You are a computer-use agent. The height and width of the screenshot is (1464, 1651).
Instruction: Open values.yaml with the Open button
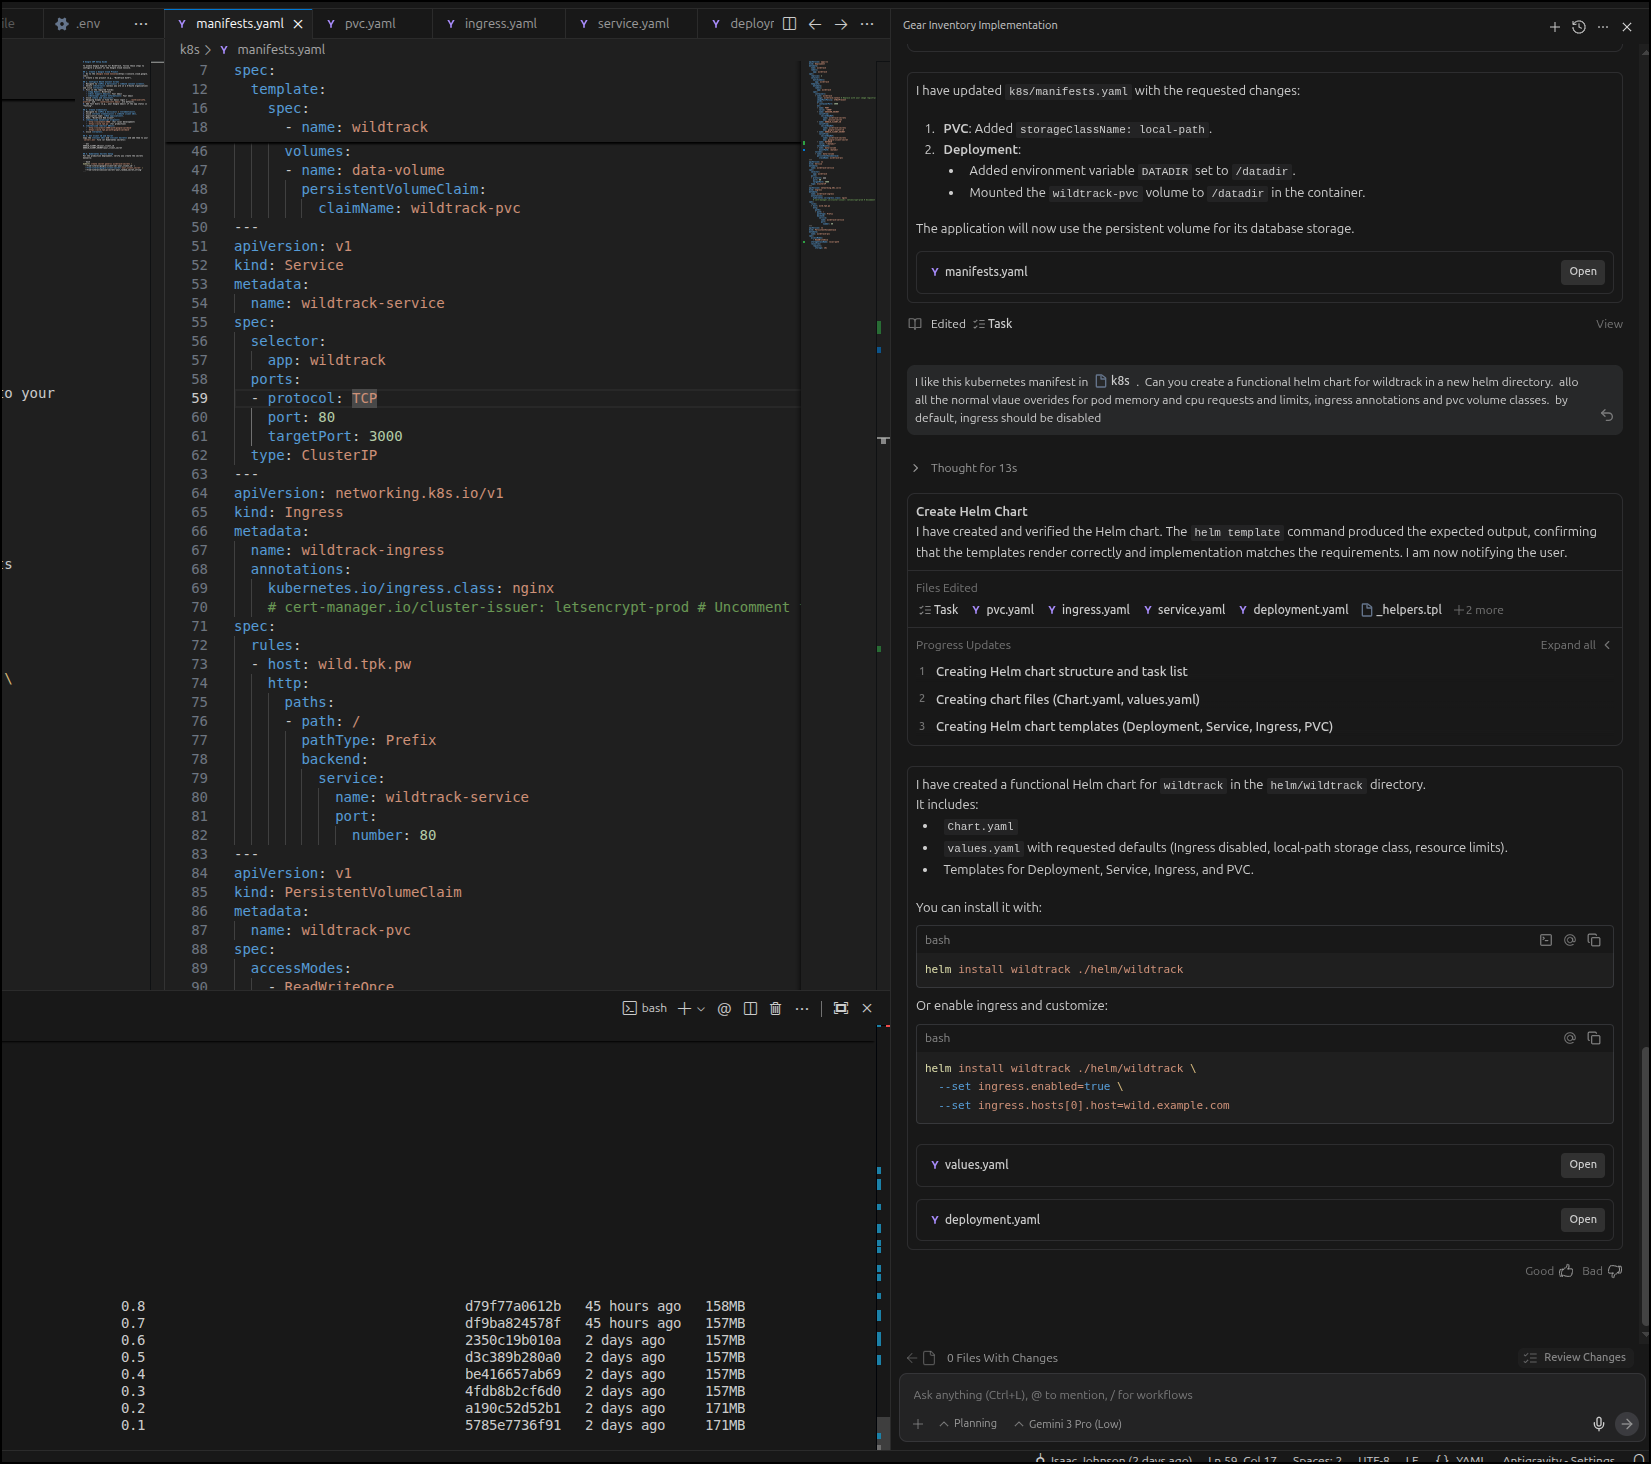pos(1582,1164)
